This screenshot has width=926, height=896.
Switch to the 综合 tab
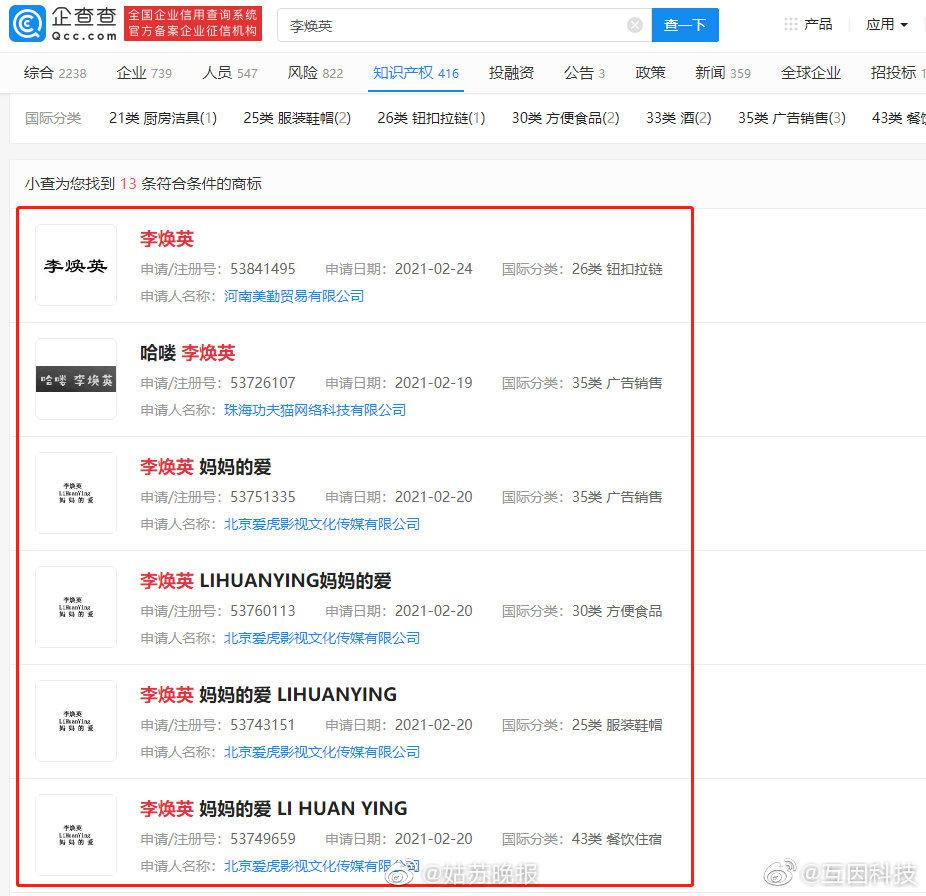(x=55, y=73)
